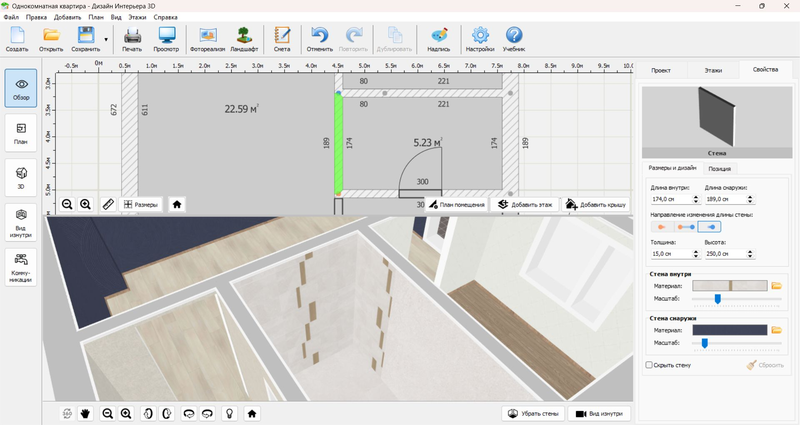Click the Добавить этаж button
800x425 pixels.
coord(525,204)
